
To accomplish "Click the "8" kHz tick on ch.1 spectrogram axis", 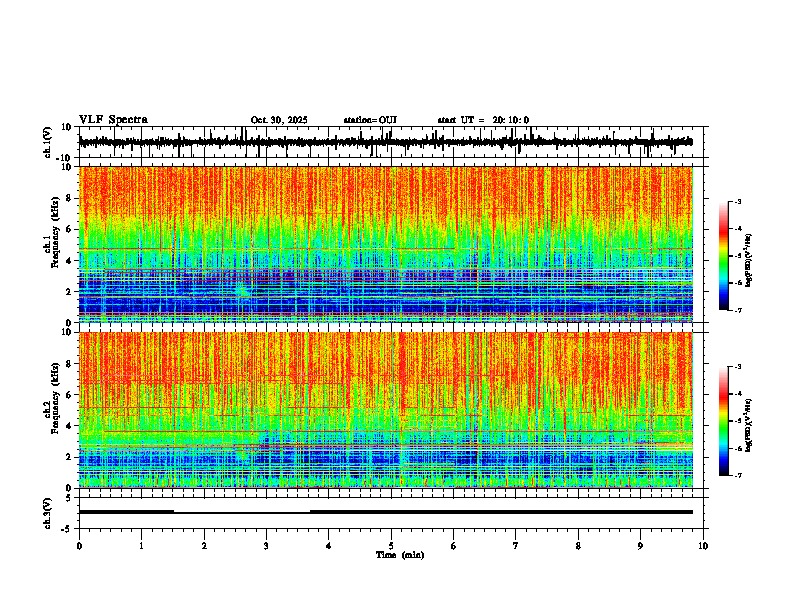I will click(70, 198).
